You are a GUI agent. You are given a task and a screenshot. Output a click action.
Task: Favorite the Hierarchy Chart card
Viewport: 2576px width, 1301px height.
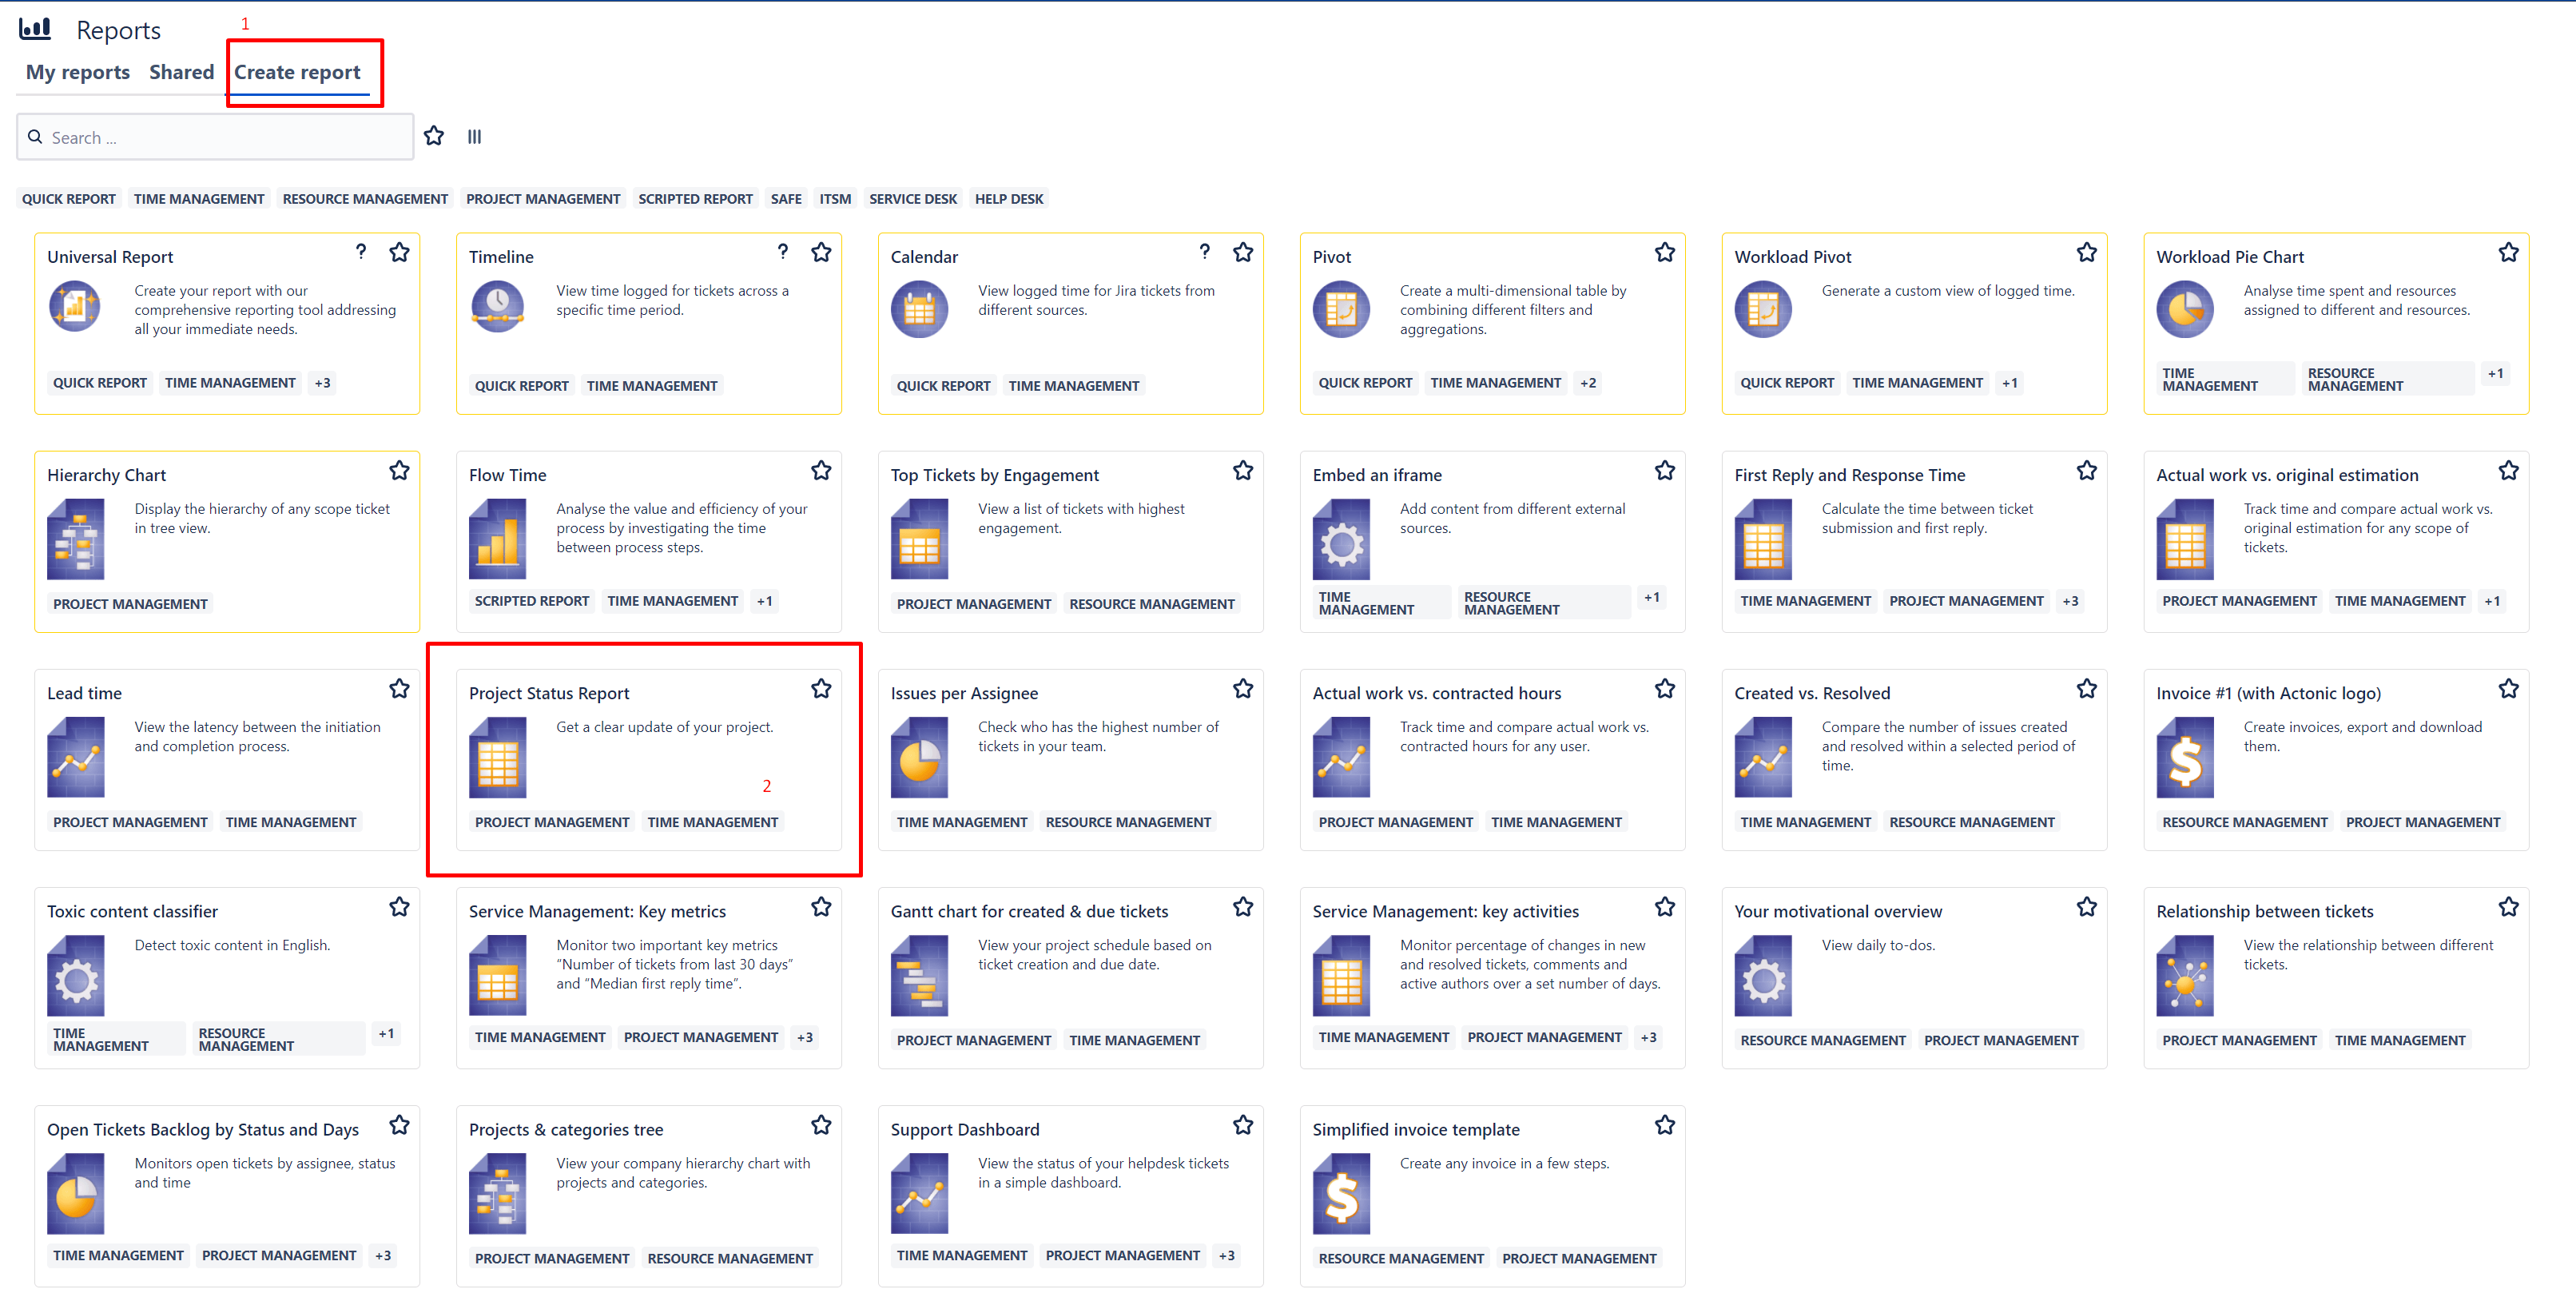tap(400, 470)
